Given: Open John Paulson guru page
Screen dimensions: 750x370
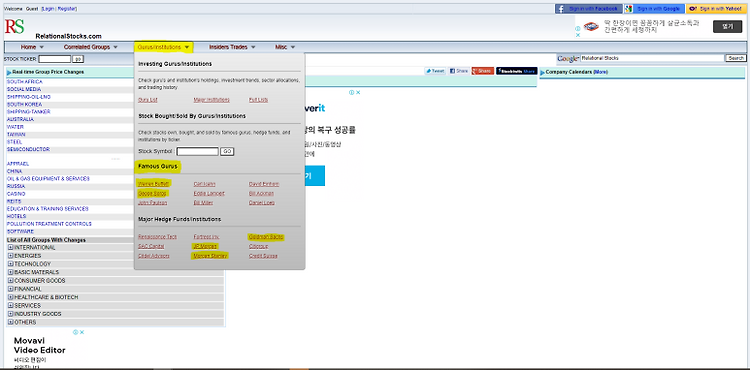Looking at the screenshot, I should point(153,203).
